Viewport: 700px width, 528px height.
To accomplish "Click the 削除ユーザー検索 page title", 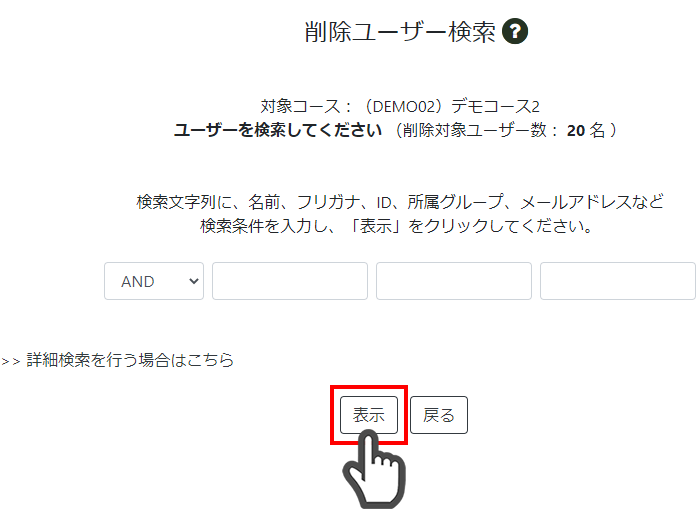I will click(x=400, y=32).
